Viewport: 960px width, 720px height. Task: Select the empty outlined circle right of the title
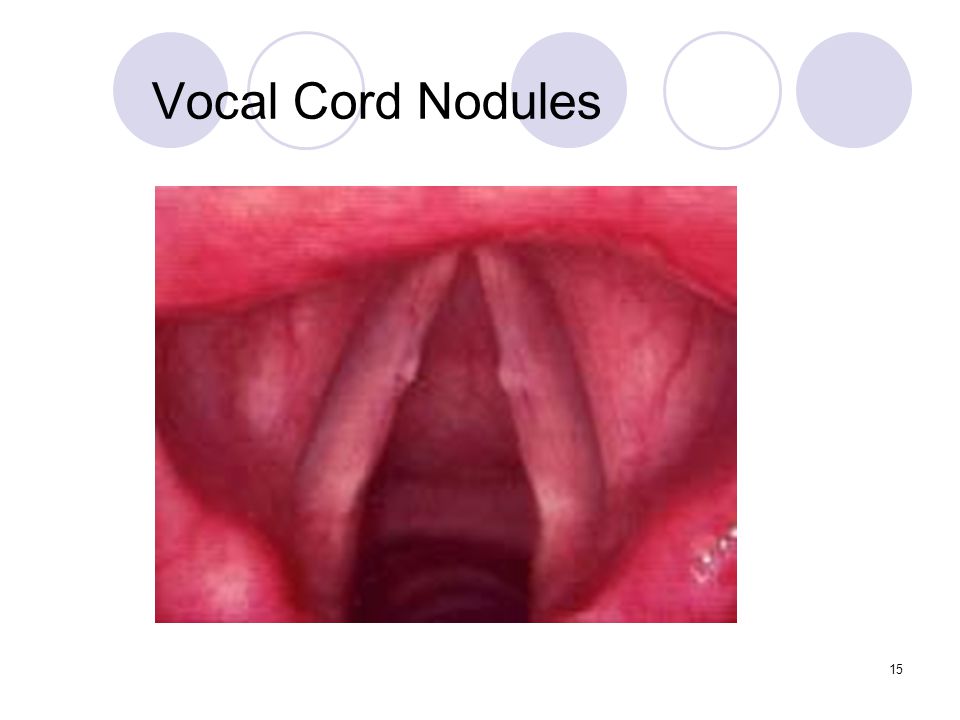(722, 90)
